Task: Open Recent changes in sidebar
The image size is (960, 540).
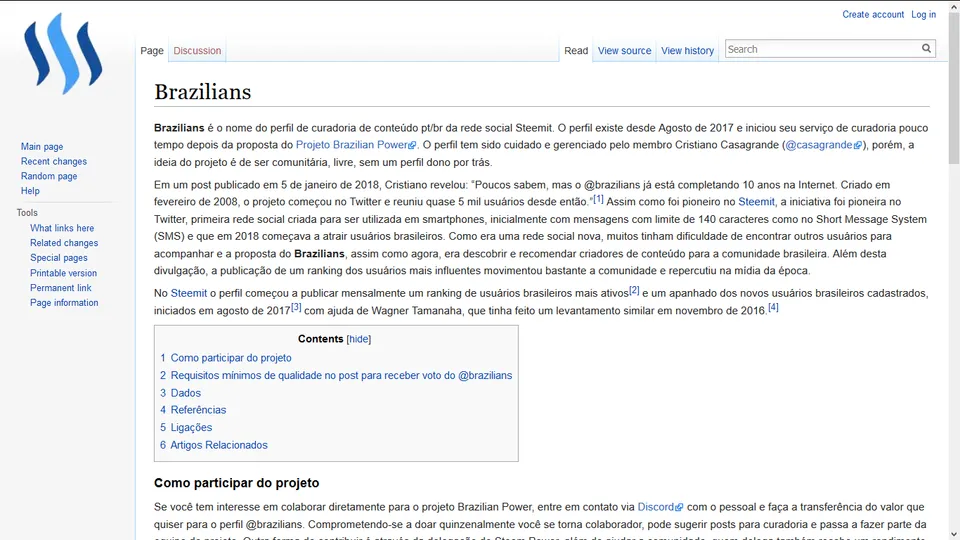Action: point(54,161)
